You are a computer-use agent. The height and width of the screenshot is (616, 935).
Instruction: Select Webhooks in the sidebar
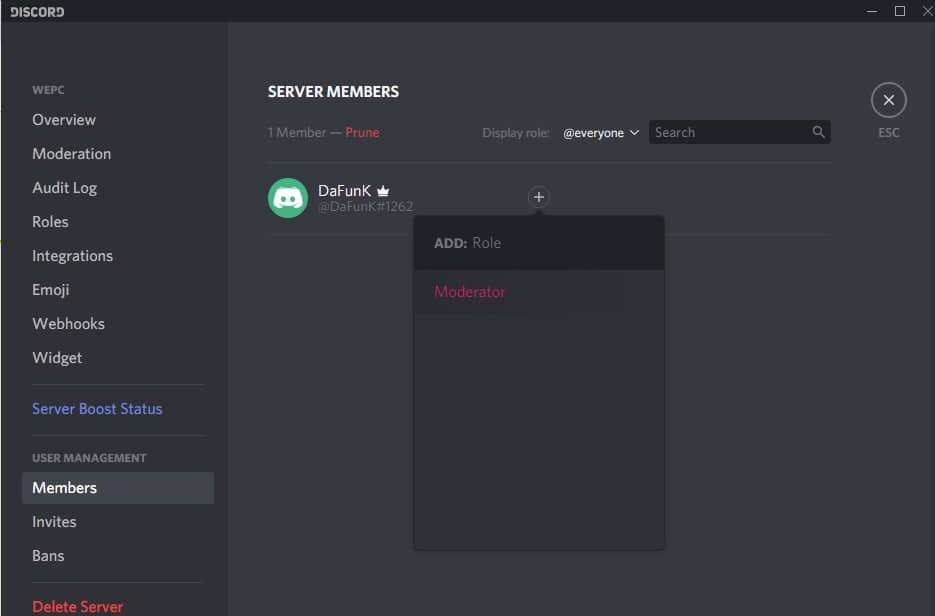[x=69, y=324]
